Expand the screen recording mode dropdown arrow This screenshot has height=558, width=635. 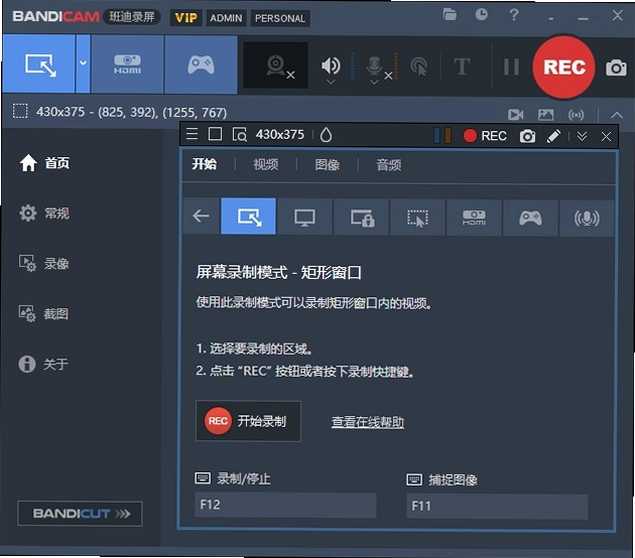click(x=83, y=64)
